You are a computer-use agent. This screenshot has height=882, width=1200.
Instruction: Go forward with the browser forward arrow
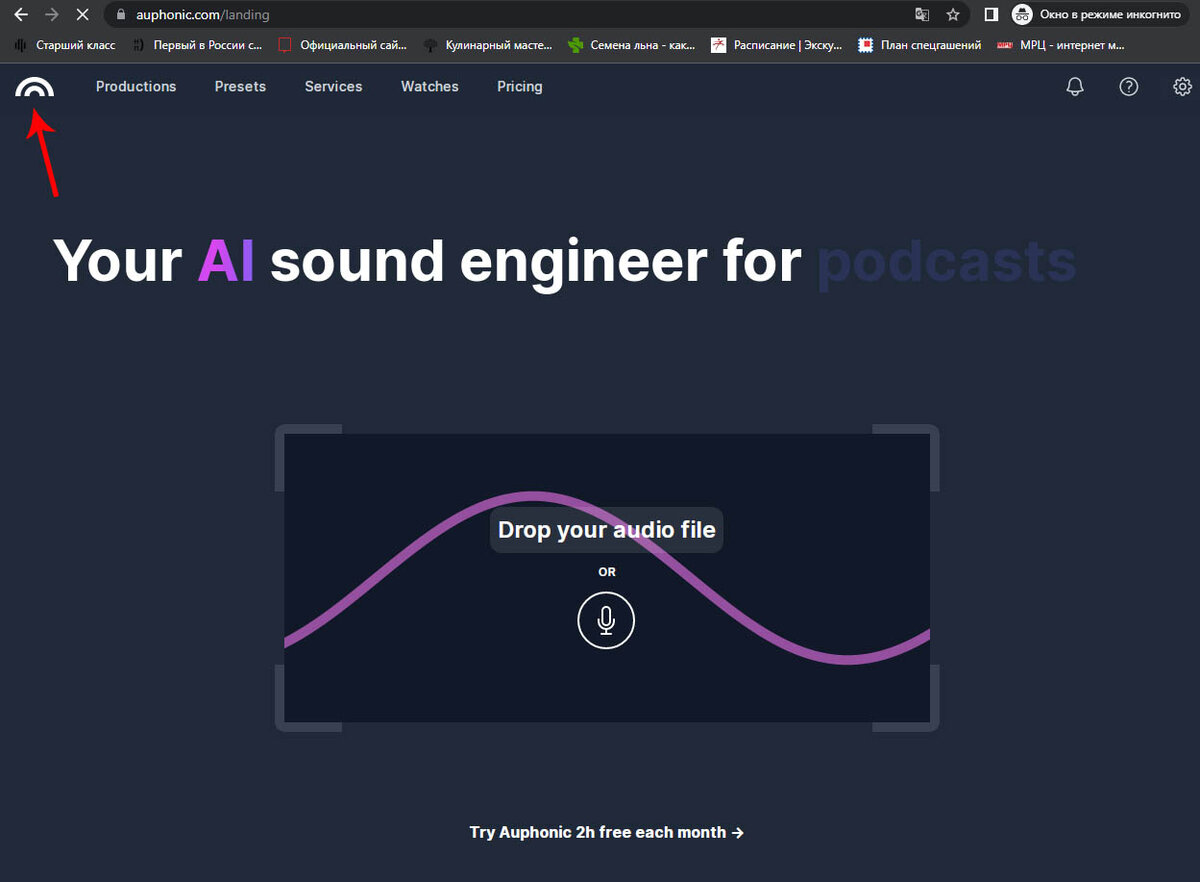tap(52, 15)
